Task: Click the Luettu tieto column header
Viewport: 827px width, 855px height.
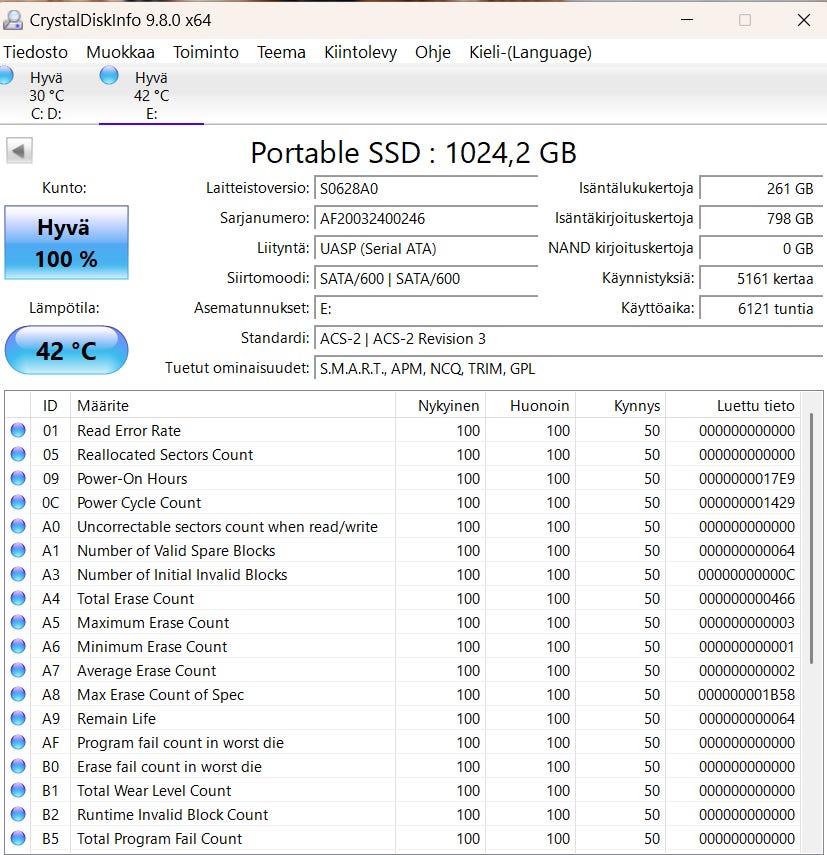Action: pos(733,406)
